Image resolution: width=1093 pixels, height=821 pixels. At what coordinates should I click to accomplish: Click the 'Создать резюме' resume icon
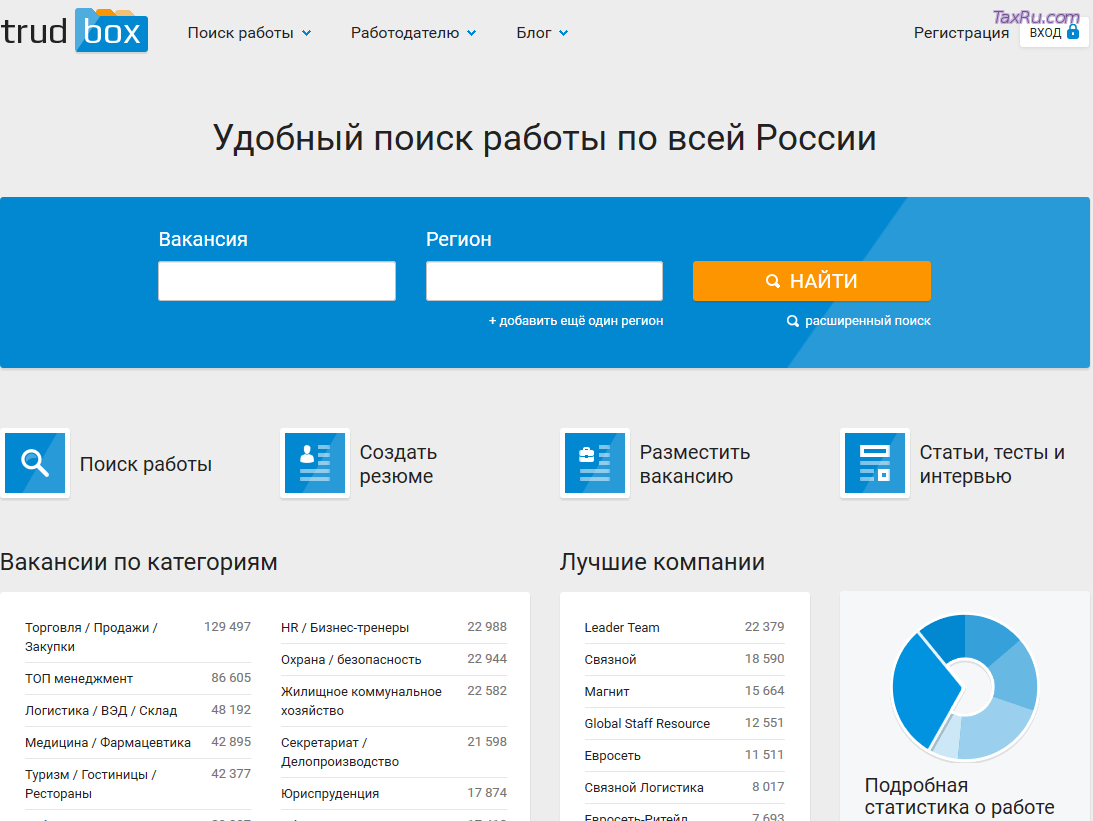[315, 464]
